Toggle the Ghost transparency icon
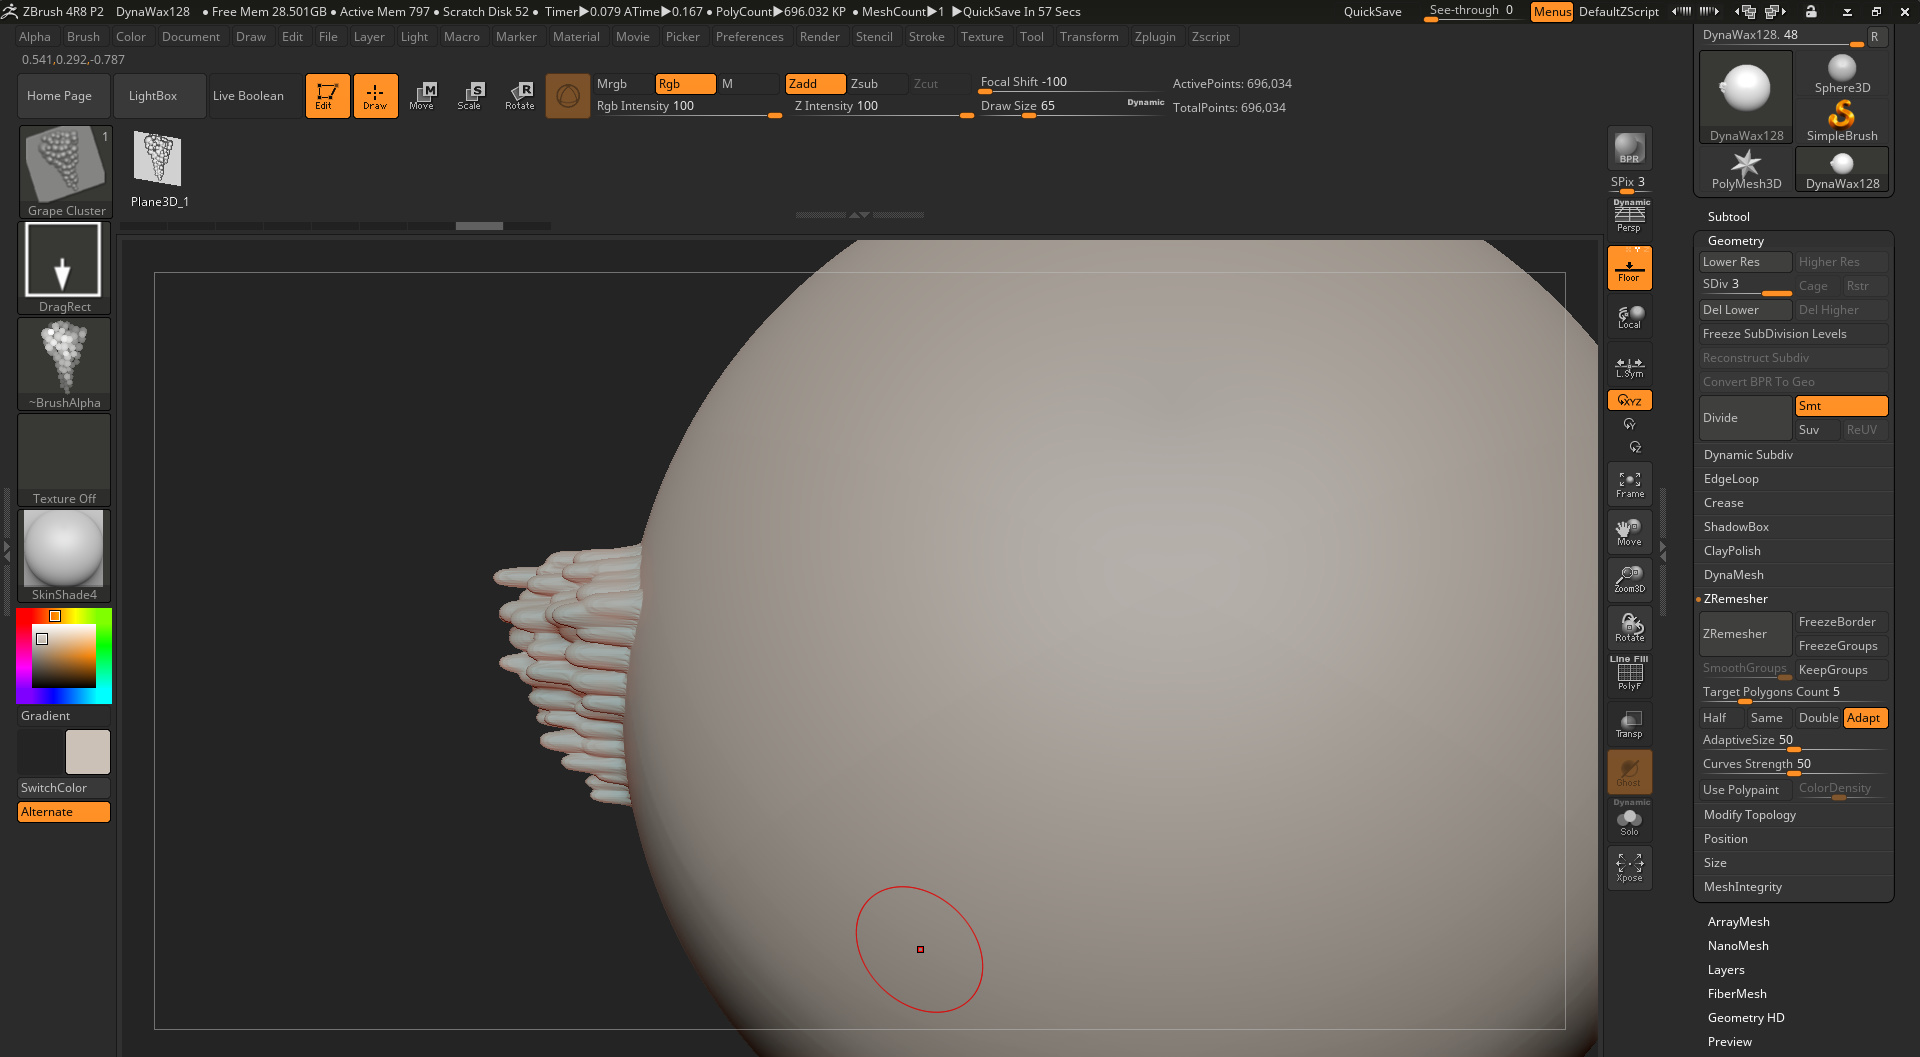This screenshot has width=1920, height=1057. pos(1629,772)
